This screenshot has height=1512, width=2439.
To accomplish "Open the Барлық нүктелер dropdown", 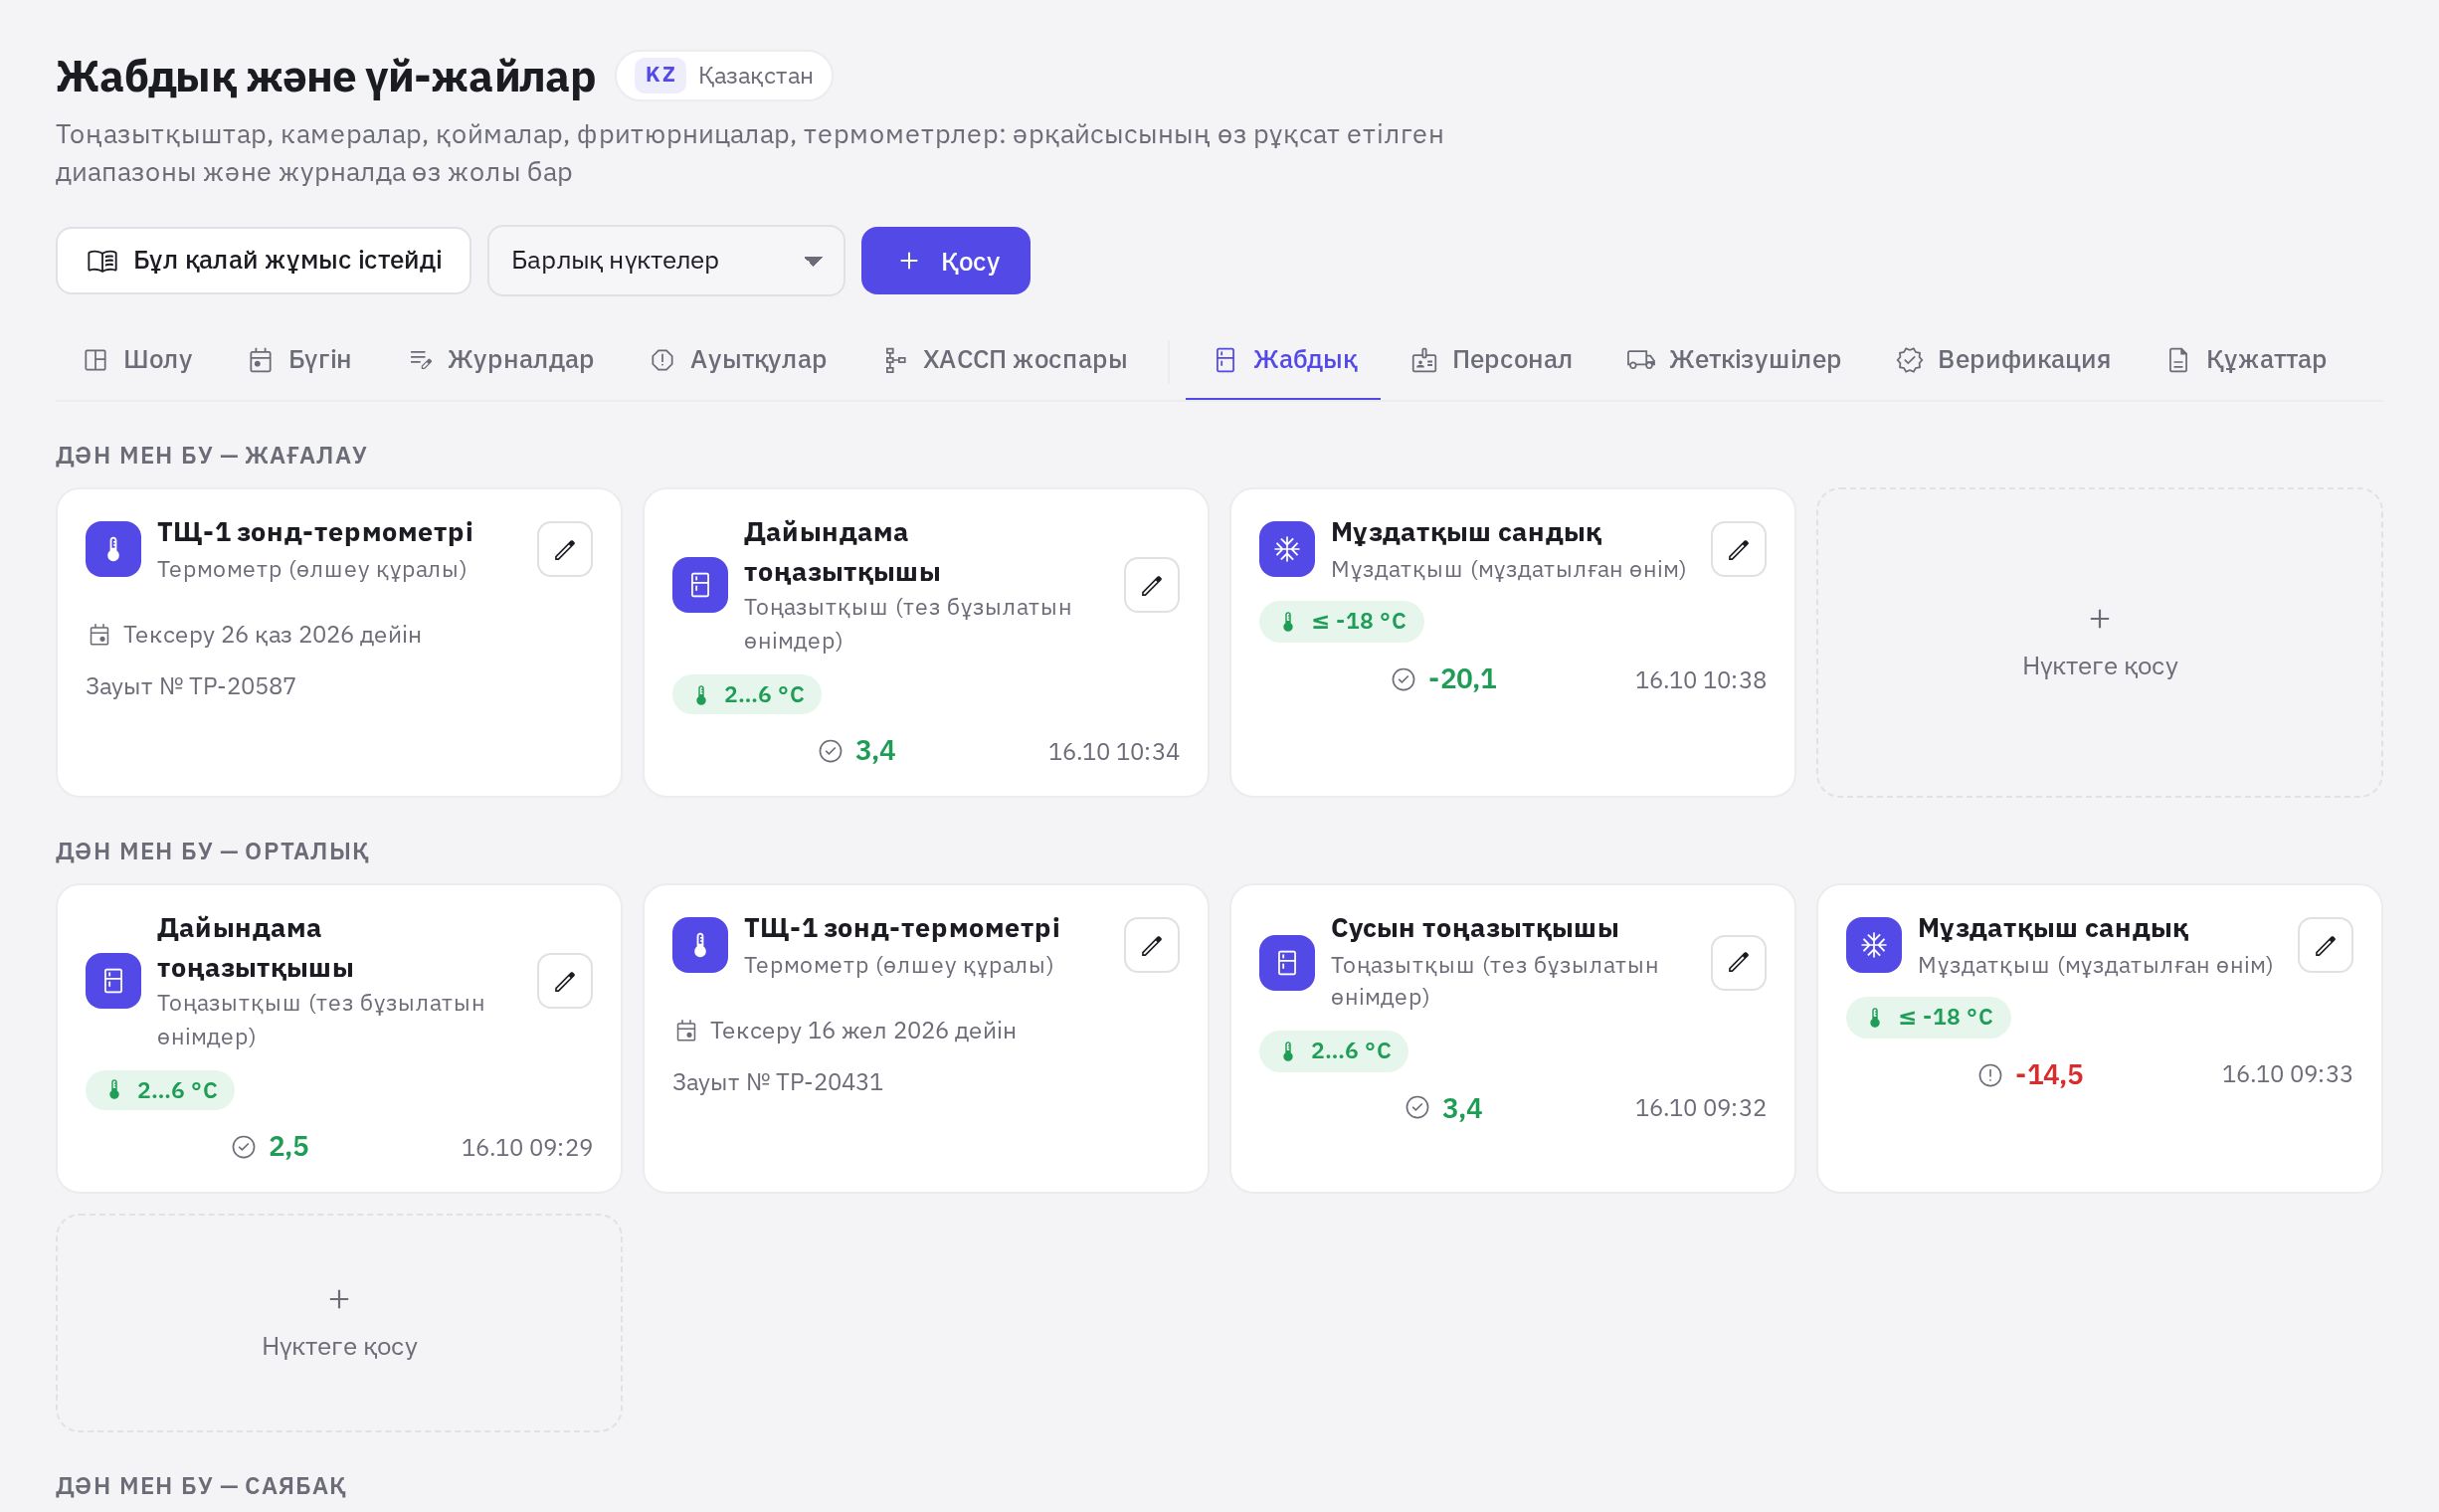I will [x=666, y=261].
